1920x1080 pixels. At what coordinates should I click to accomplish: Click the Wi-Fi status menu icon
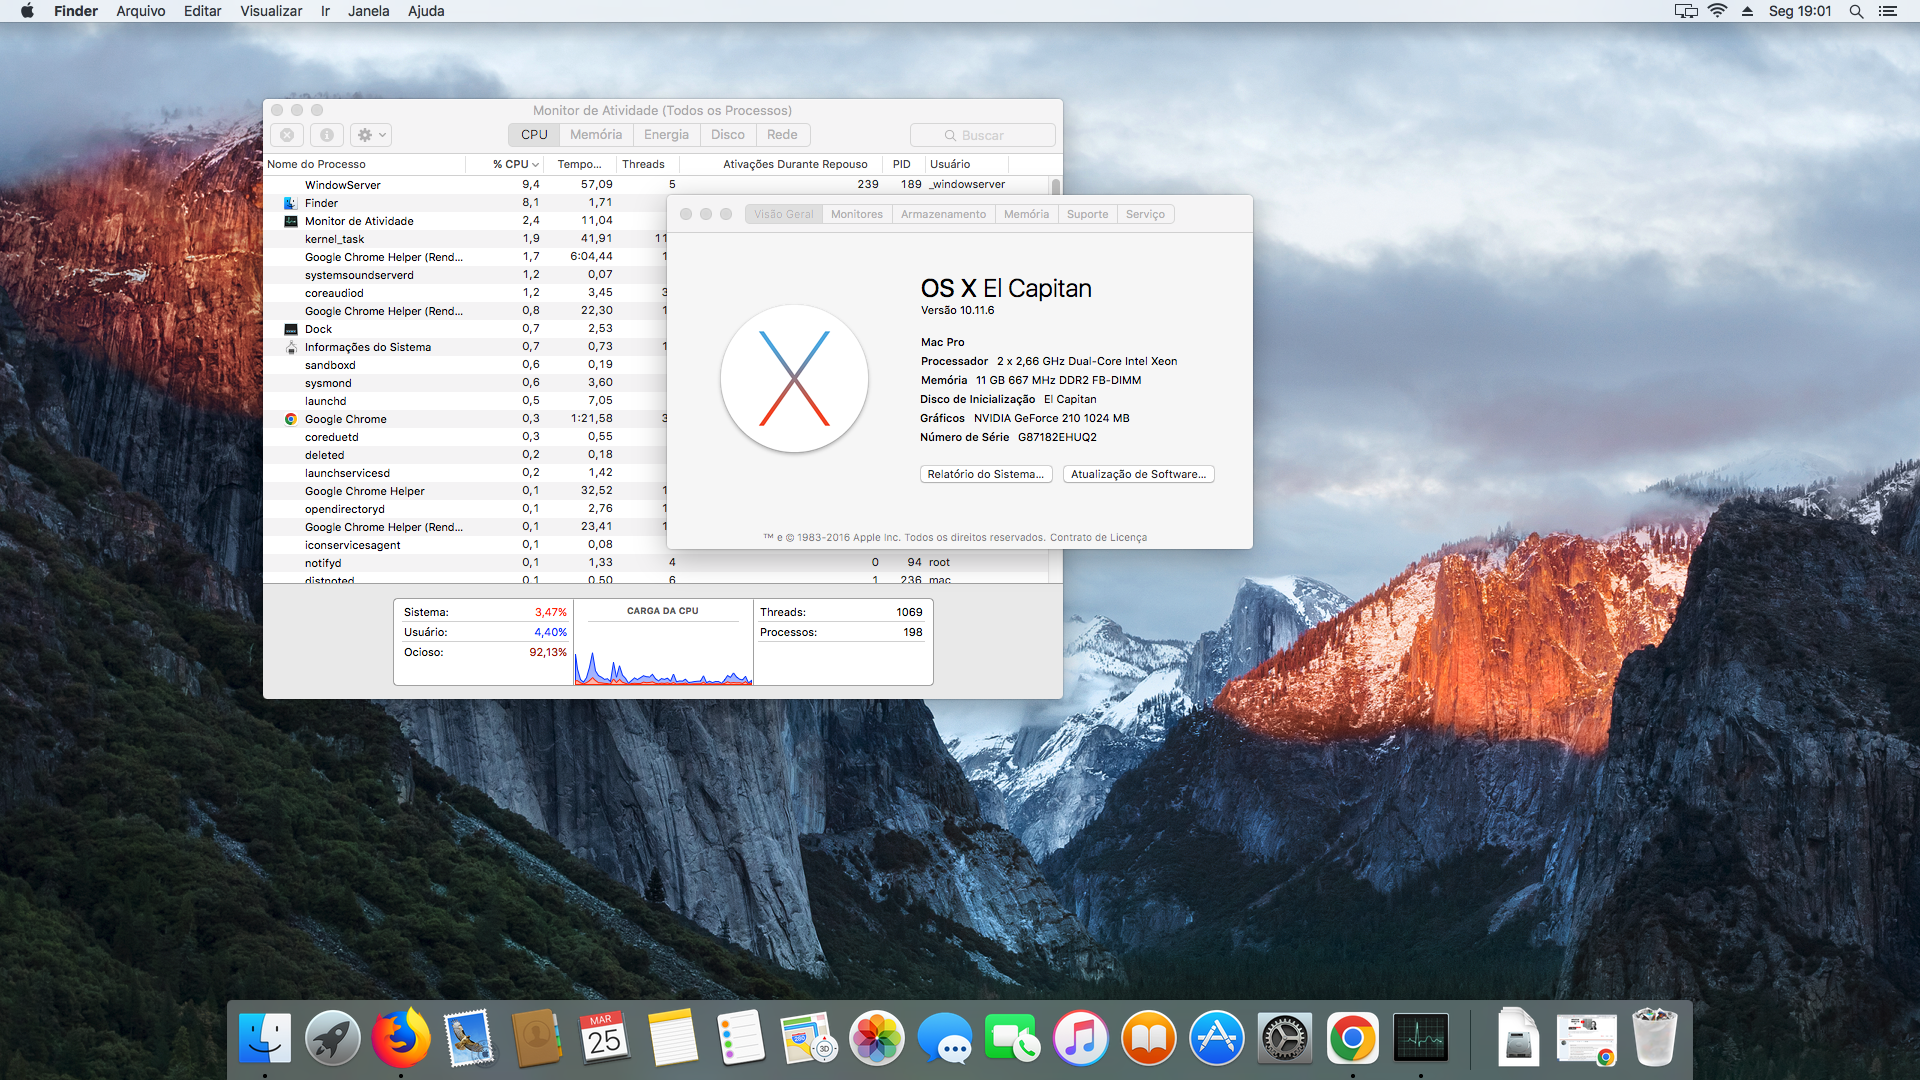click(1718, 11)
